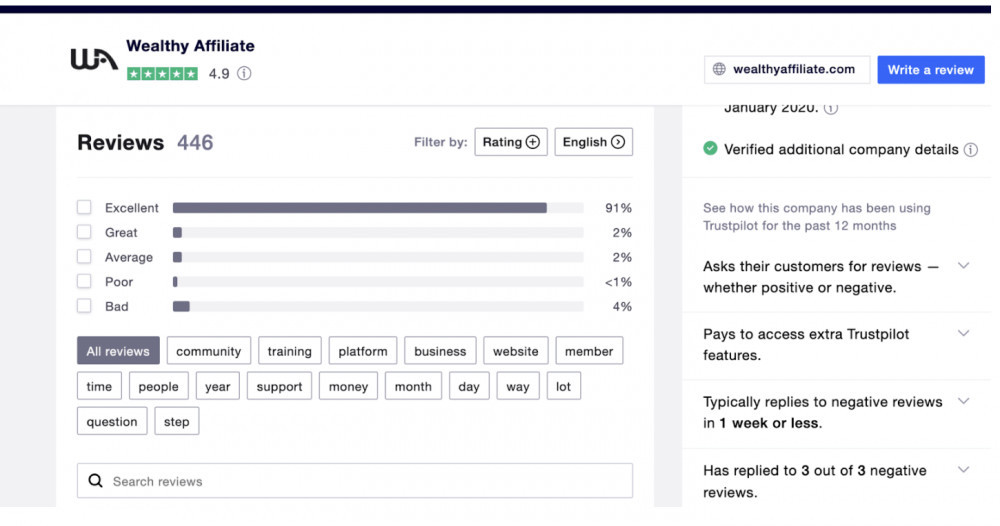1000x526 pixels.
Task: Click the See how this company has been using Trustpilot text
Action: [x=817, y=217]
